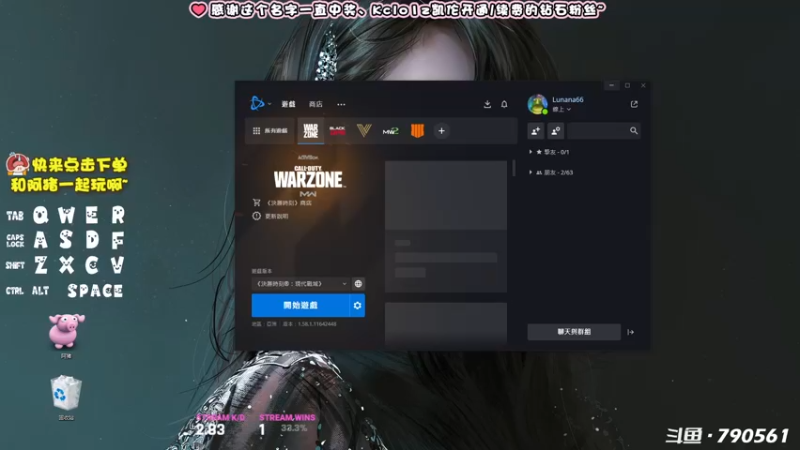Image resolution: width=800 pixels, height=450 pixels.
Task: Open the notifications bell
Action: tap(504, 104)
